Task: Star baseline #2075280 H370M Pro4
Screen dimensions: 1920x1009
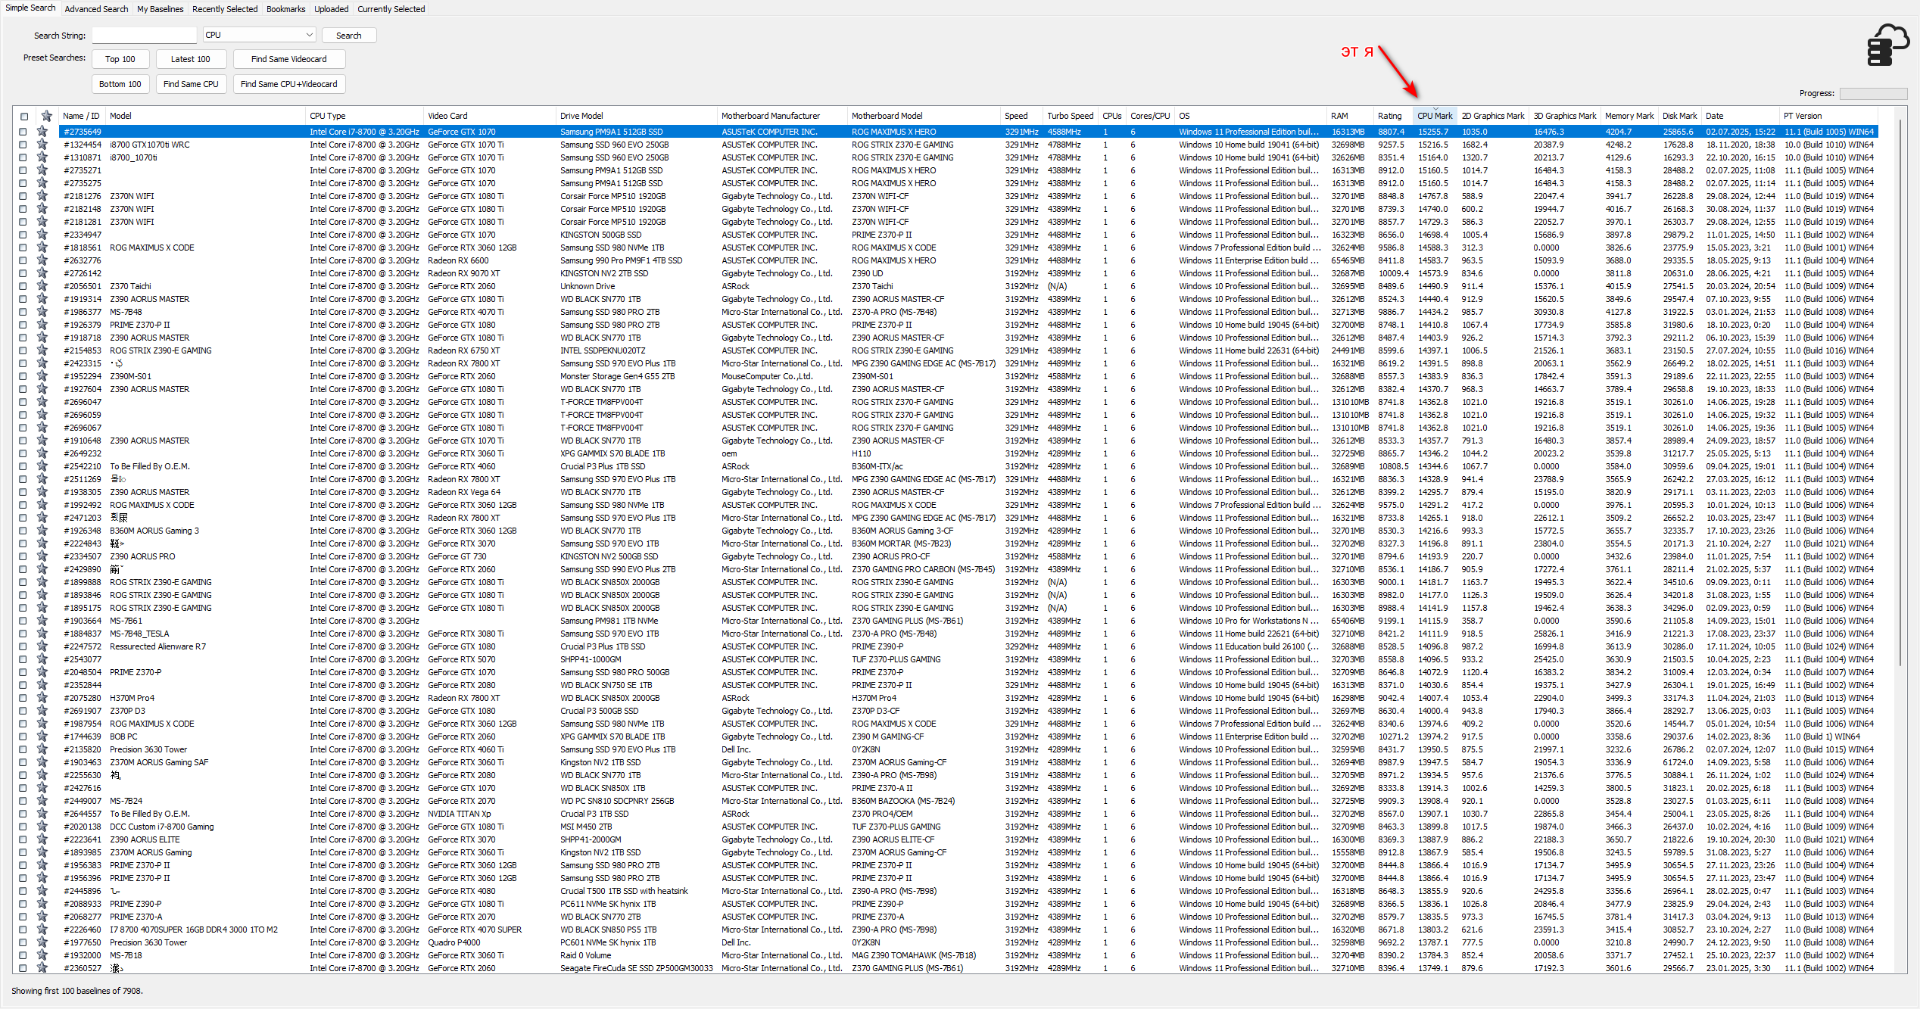Action: coord(43,698)
